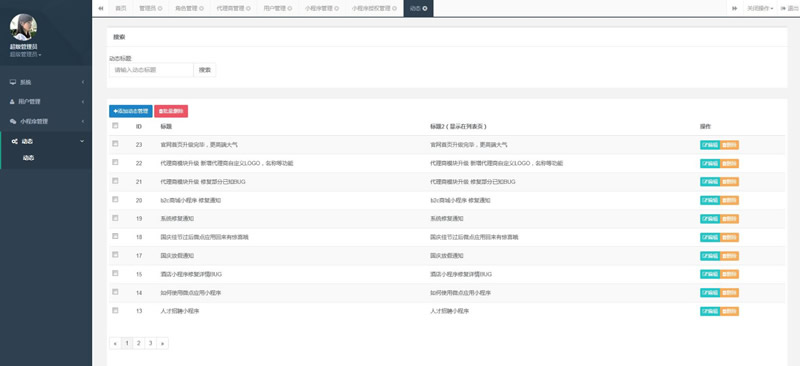800x366 pixels.
Task: Click the admin avatar picture
Action: [23, 27]
